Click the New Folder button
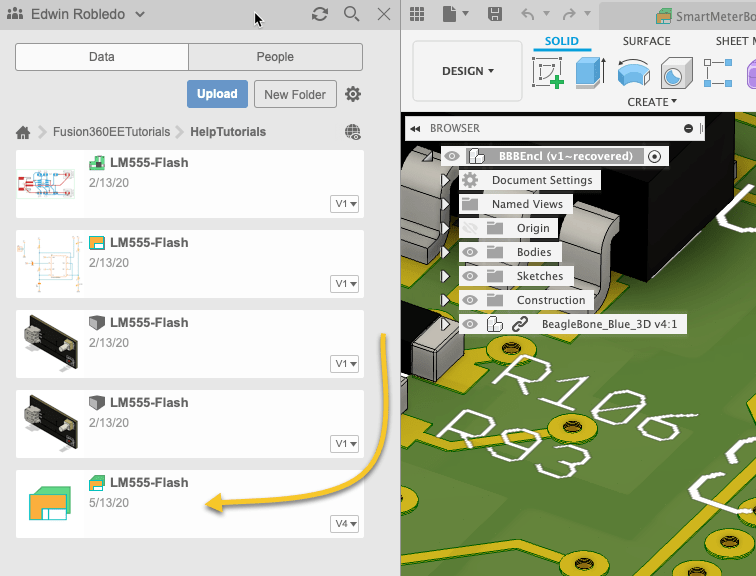 295,94
